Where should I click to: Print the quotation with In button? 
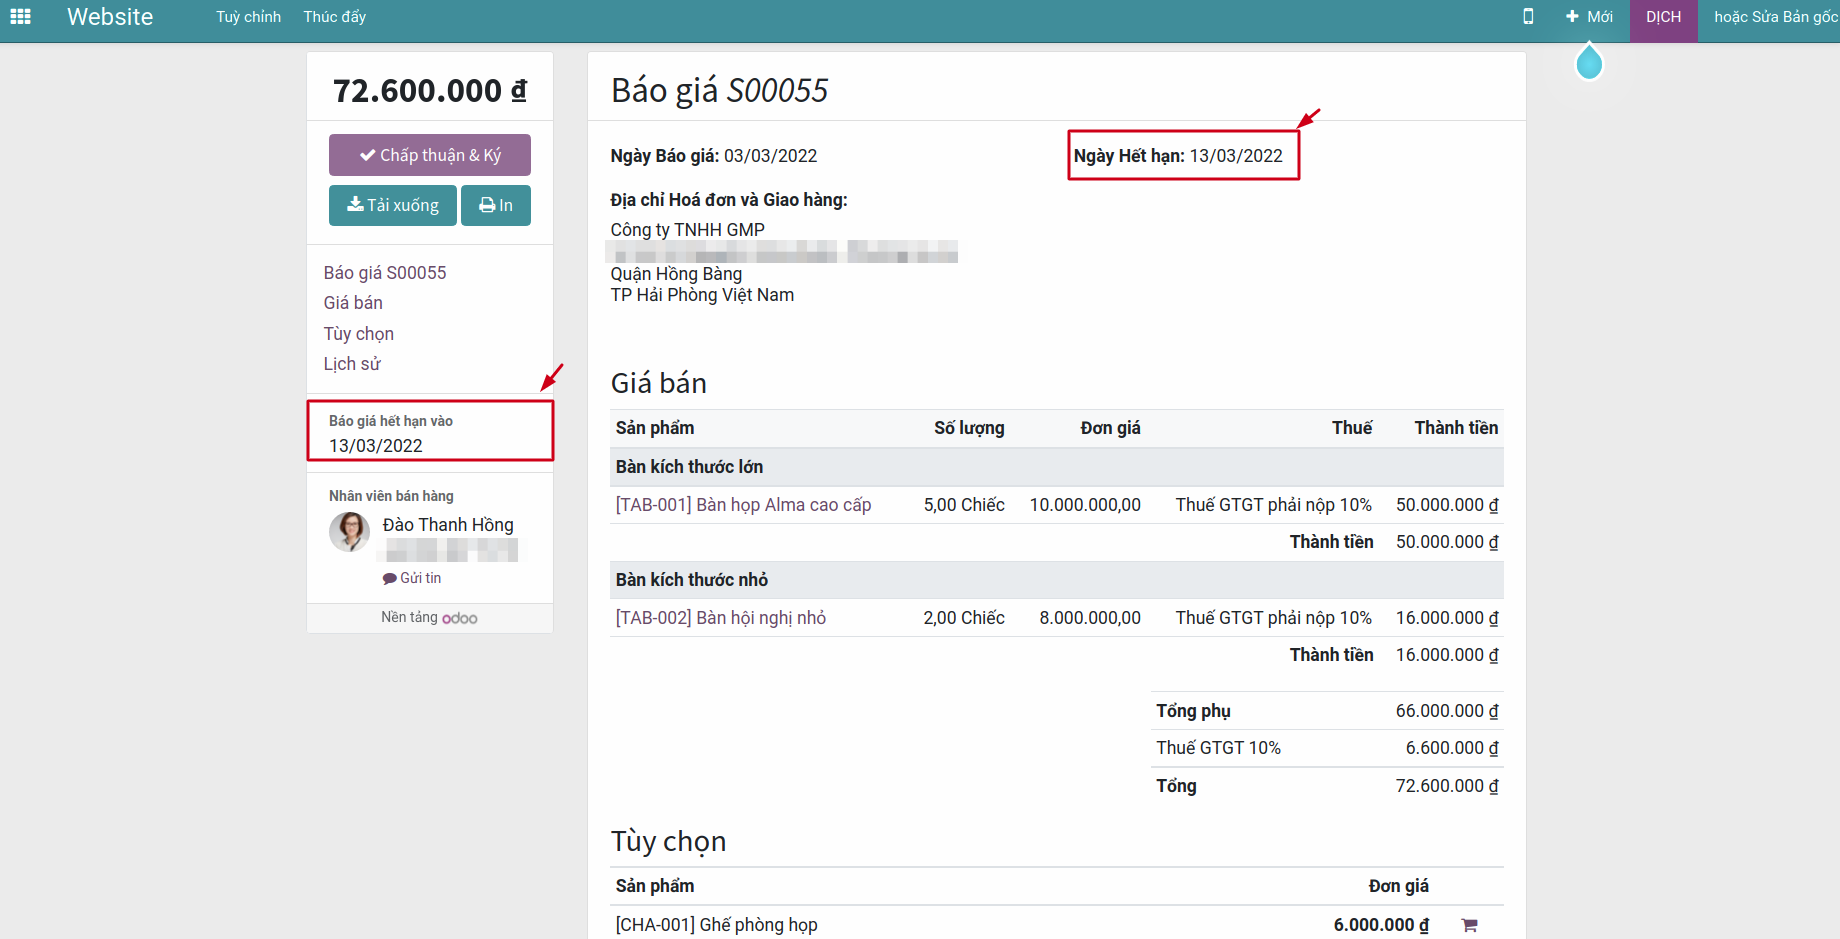coord(496,205)
